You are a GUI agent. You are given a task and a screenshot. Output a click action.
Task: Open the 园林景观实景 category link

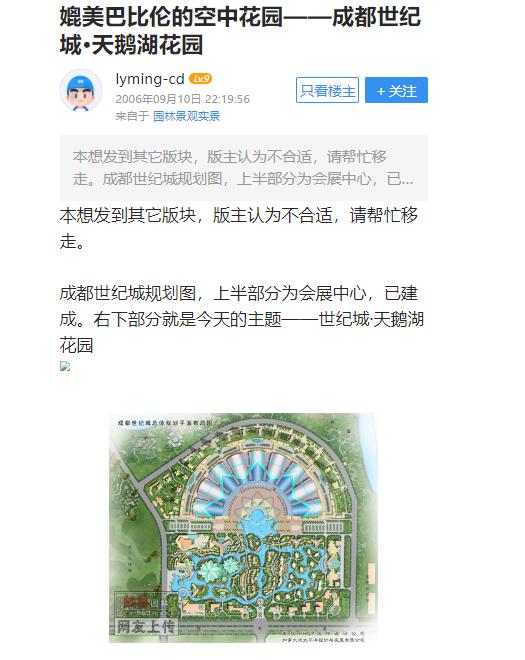tap(186, 116)
